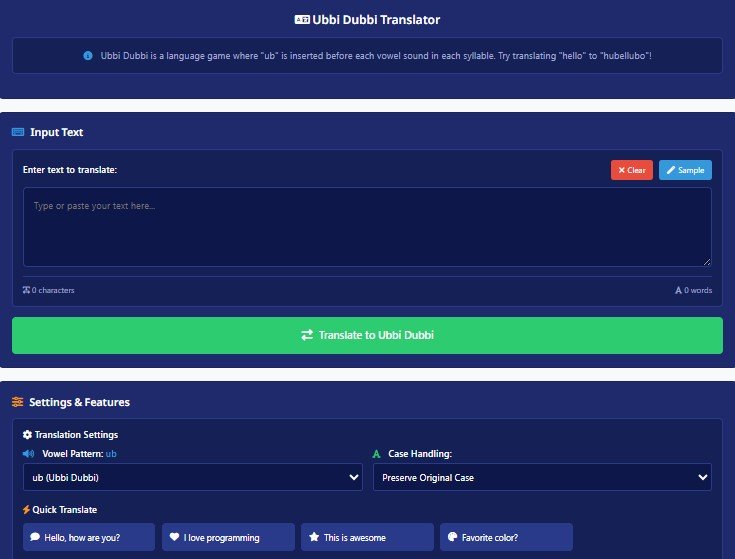Screen dimensions: 735x559
Task: Click the swap arrows icon on Translate button
Action: pos(307,335)
